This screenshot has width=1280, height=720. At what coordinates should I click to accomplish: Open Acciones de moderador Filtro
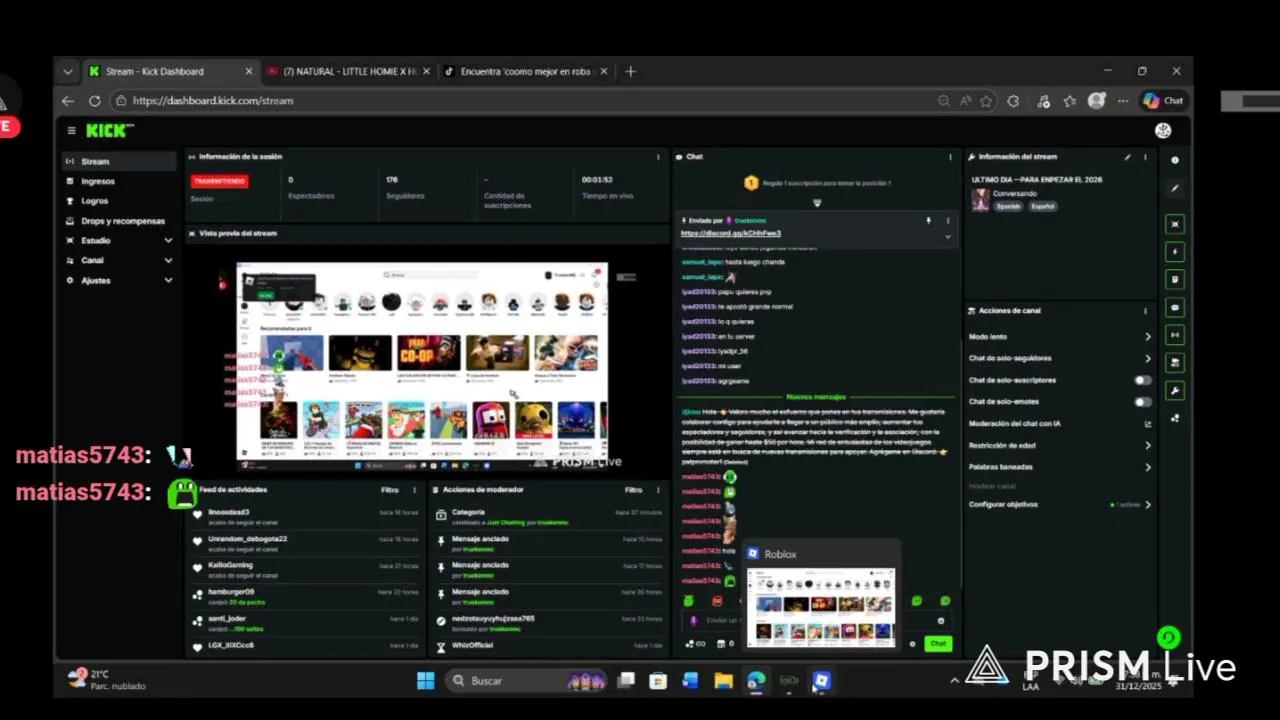633,490
